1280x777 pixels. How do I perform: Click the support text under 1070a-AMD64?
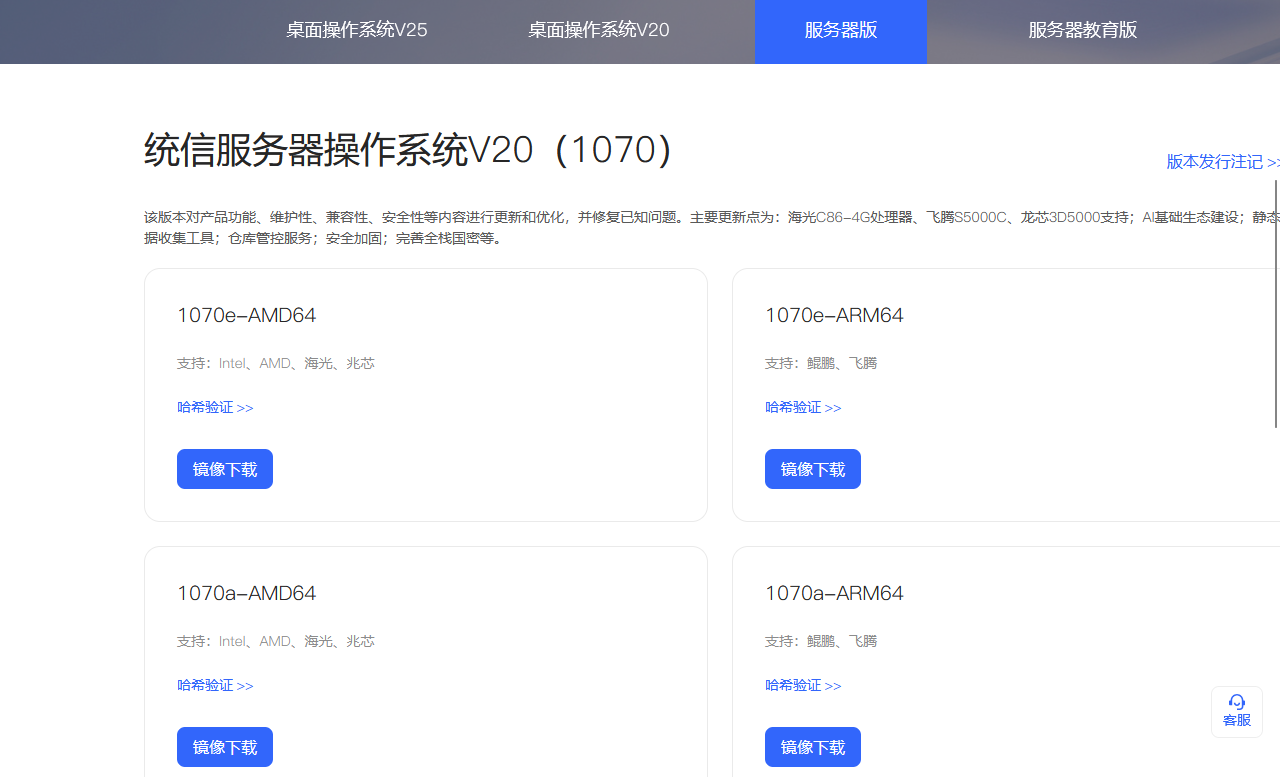click(x=276, y=641)
